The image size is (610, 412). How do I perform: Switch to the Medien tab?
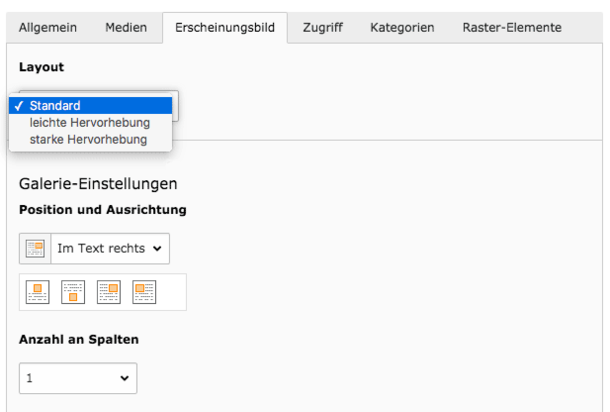tap(126, 28)
